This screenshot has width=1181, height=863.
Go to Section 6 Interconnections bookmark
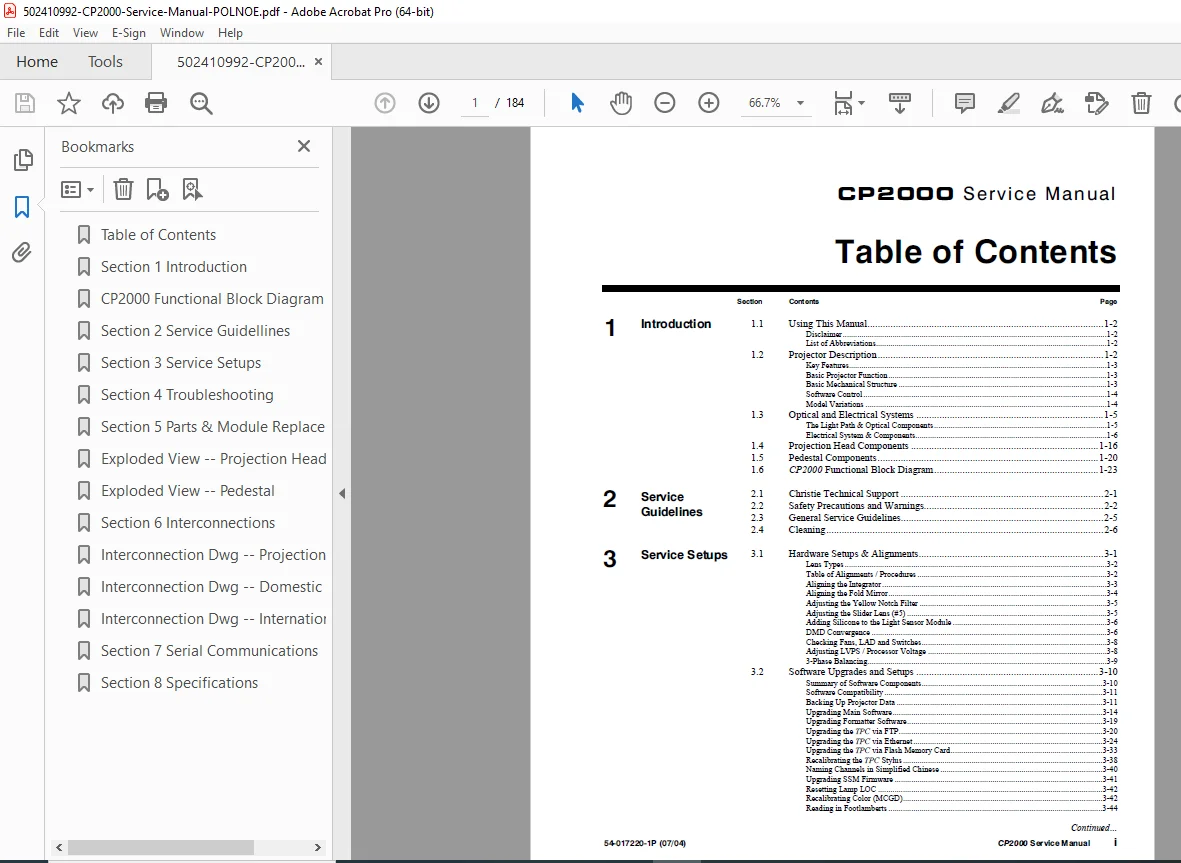tap(188, 523)
